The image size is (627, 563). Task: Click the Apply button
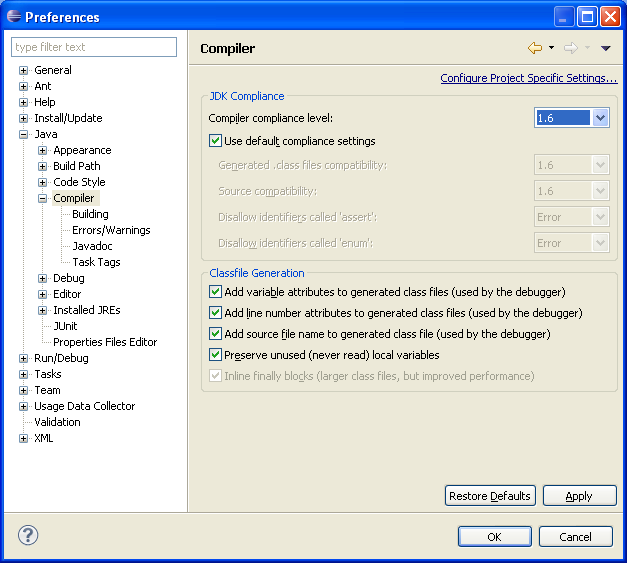point(579,496)
